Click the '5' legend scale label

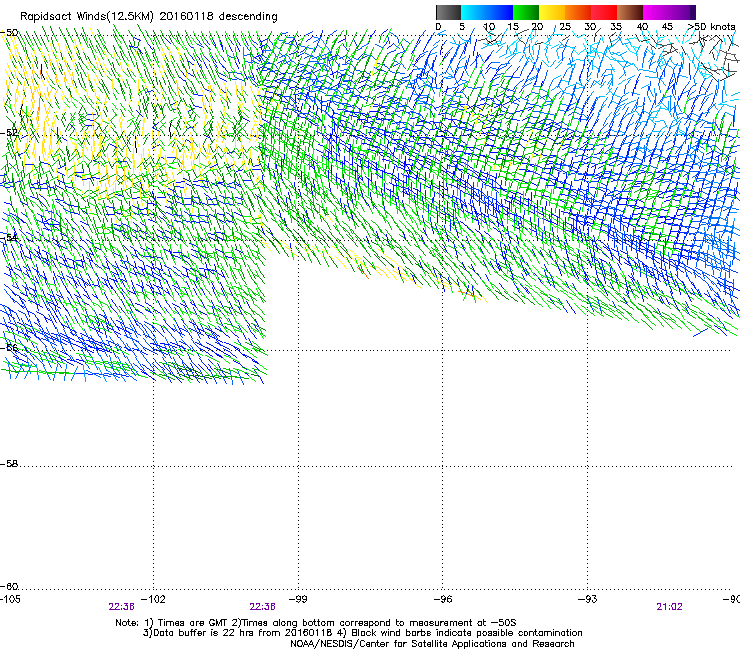pos(462,27)
